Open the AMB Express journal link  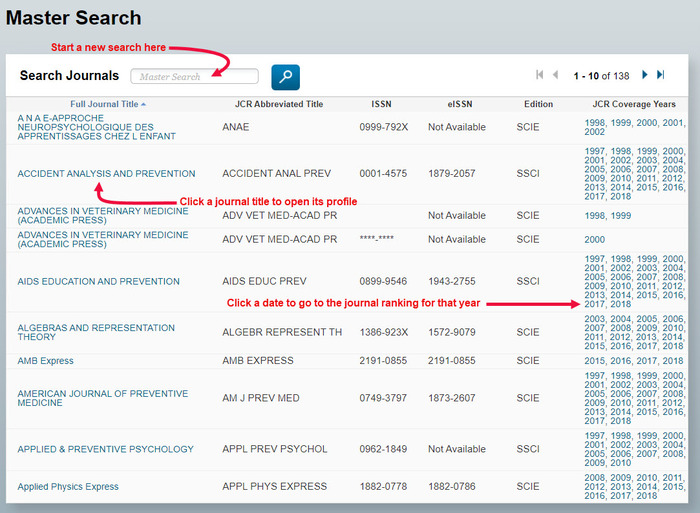pyautogui.click(x=45, y=361)
